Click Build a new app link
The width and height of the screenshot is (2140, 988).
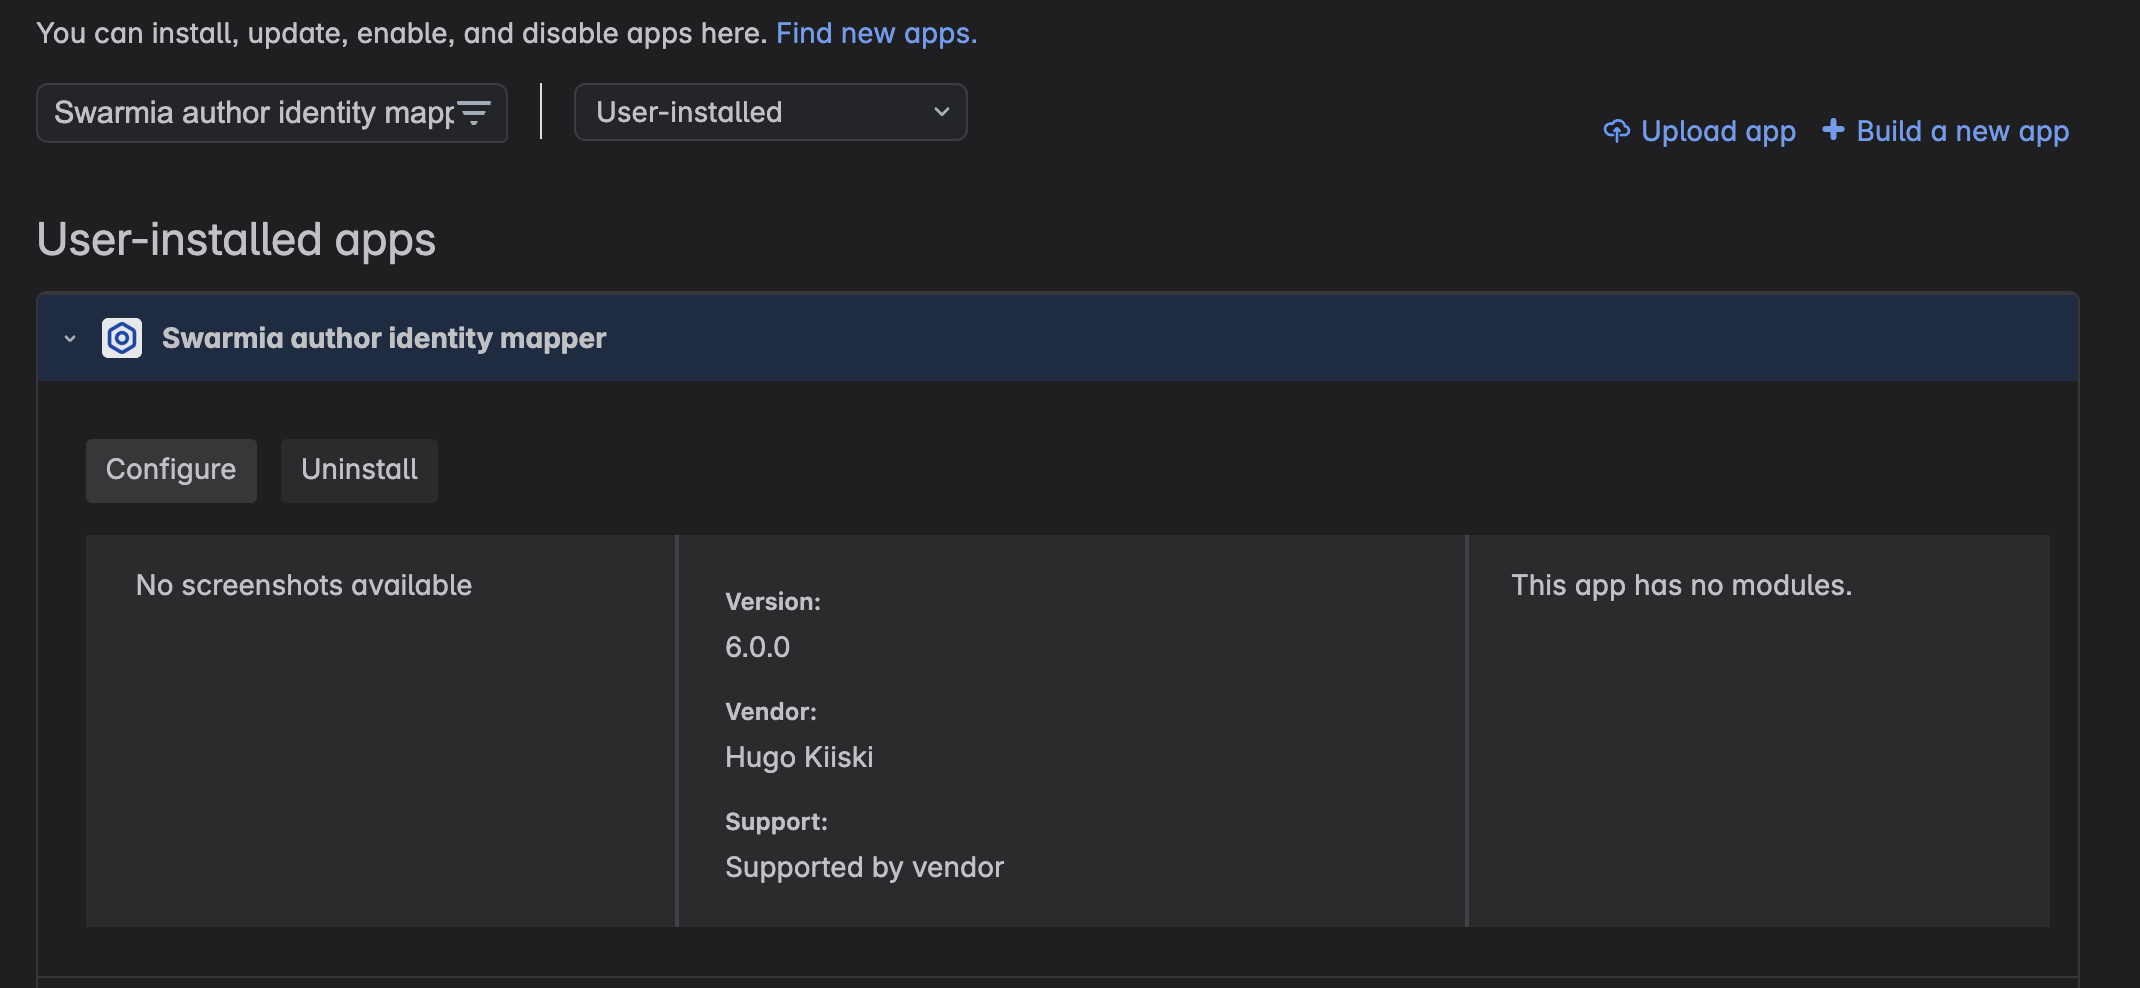click(1962, 131)
